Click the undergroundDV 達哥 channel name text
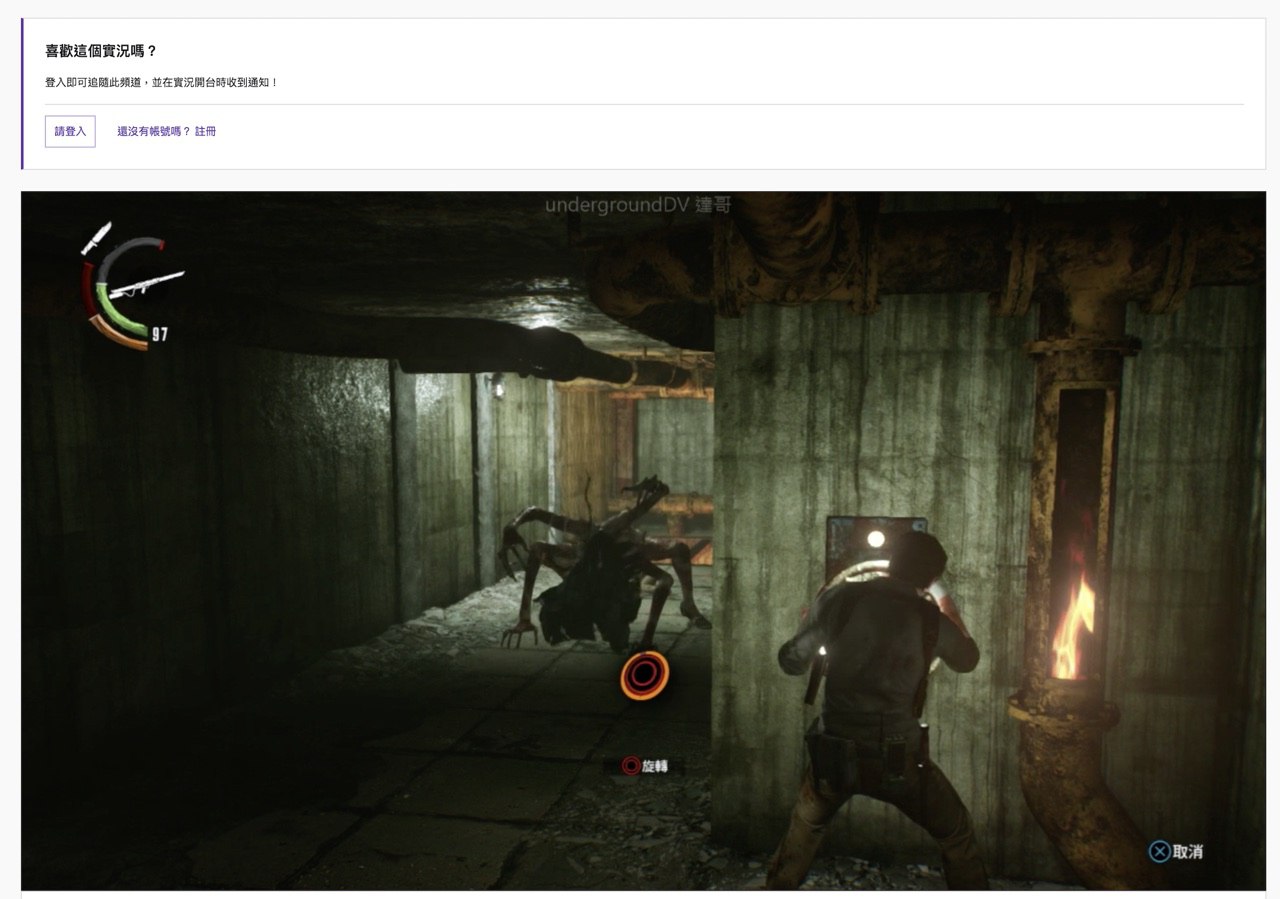 click(x=637, y=205)
